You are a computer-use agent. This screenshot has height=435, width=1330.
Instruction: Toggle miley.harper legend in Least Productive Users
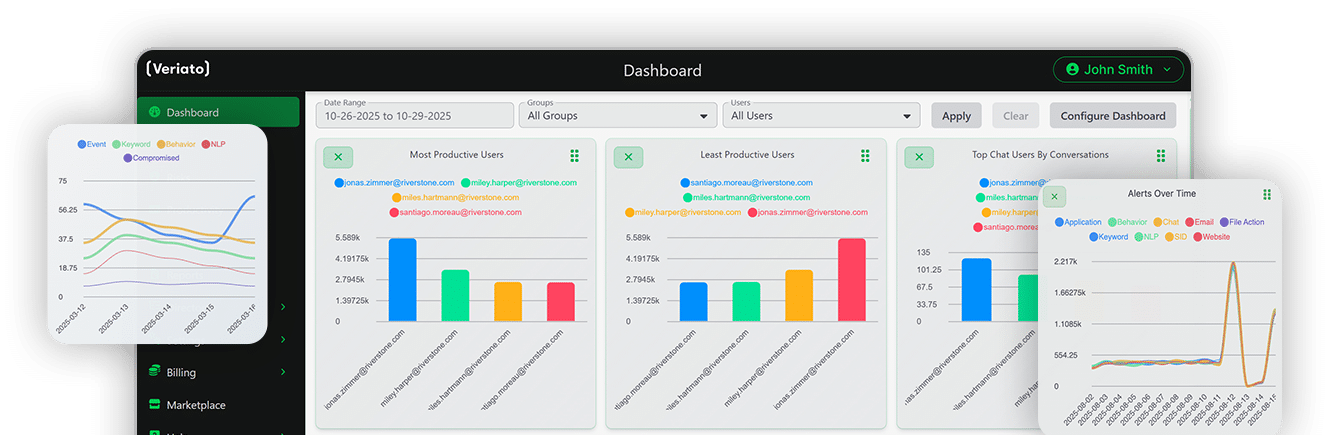click(x=683, y=213)
